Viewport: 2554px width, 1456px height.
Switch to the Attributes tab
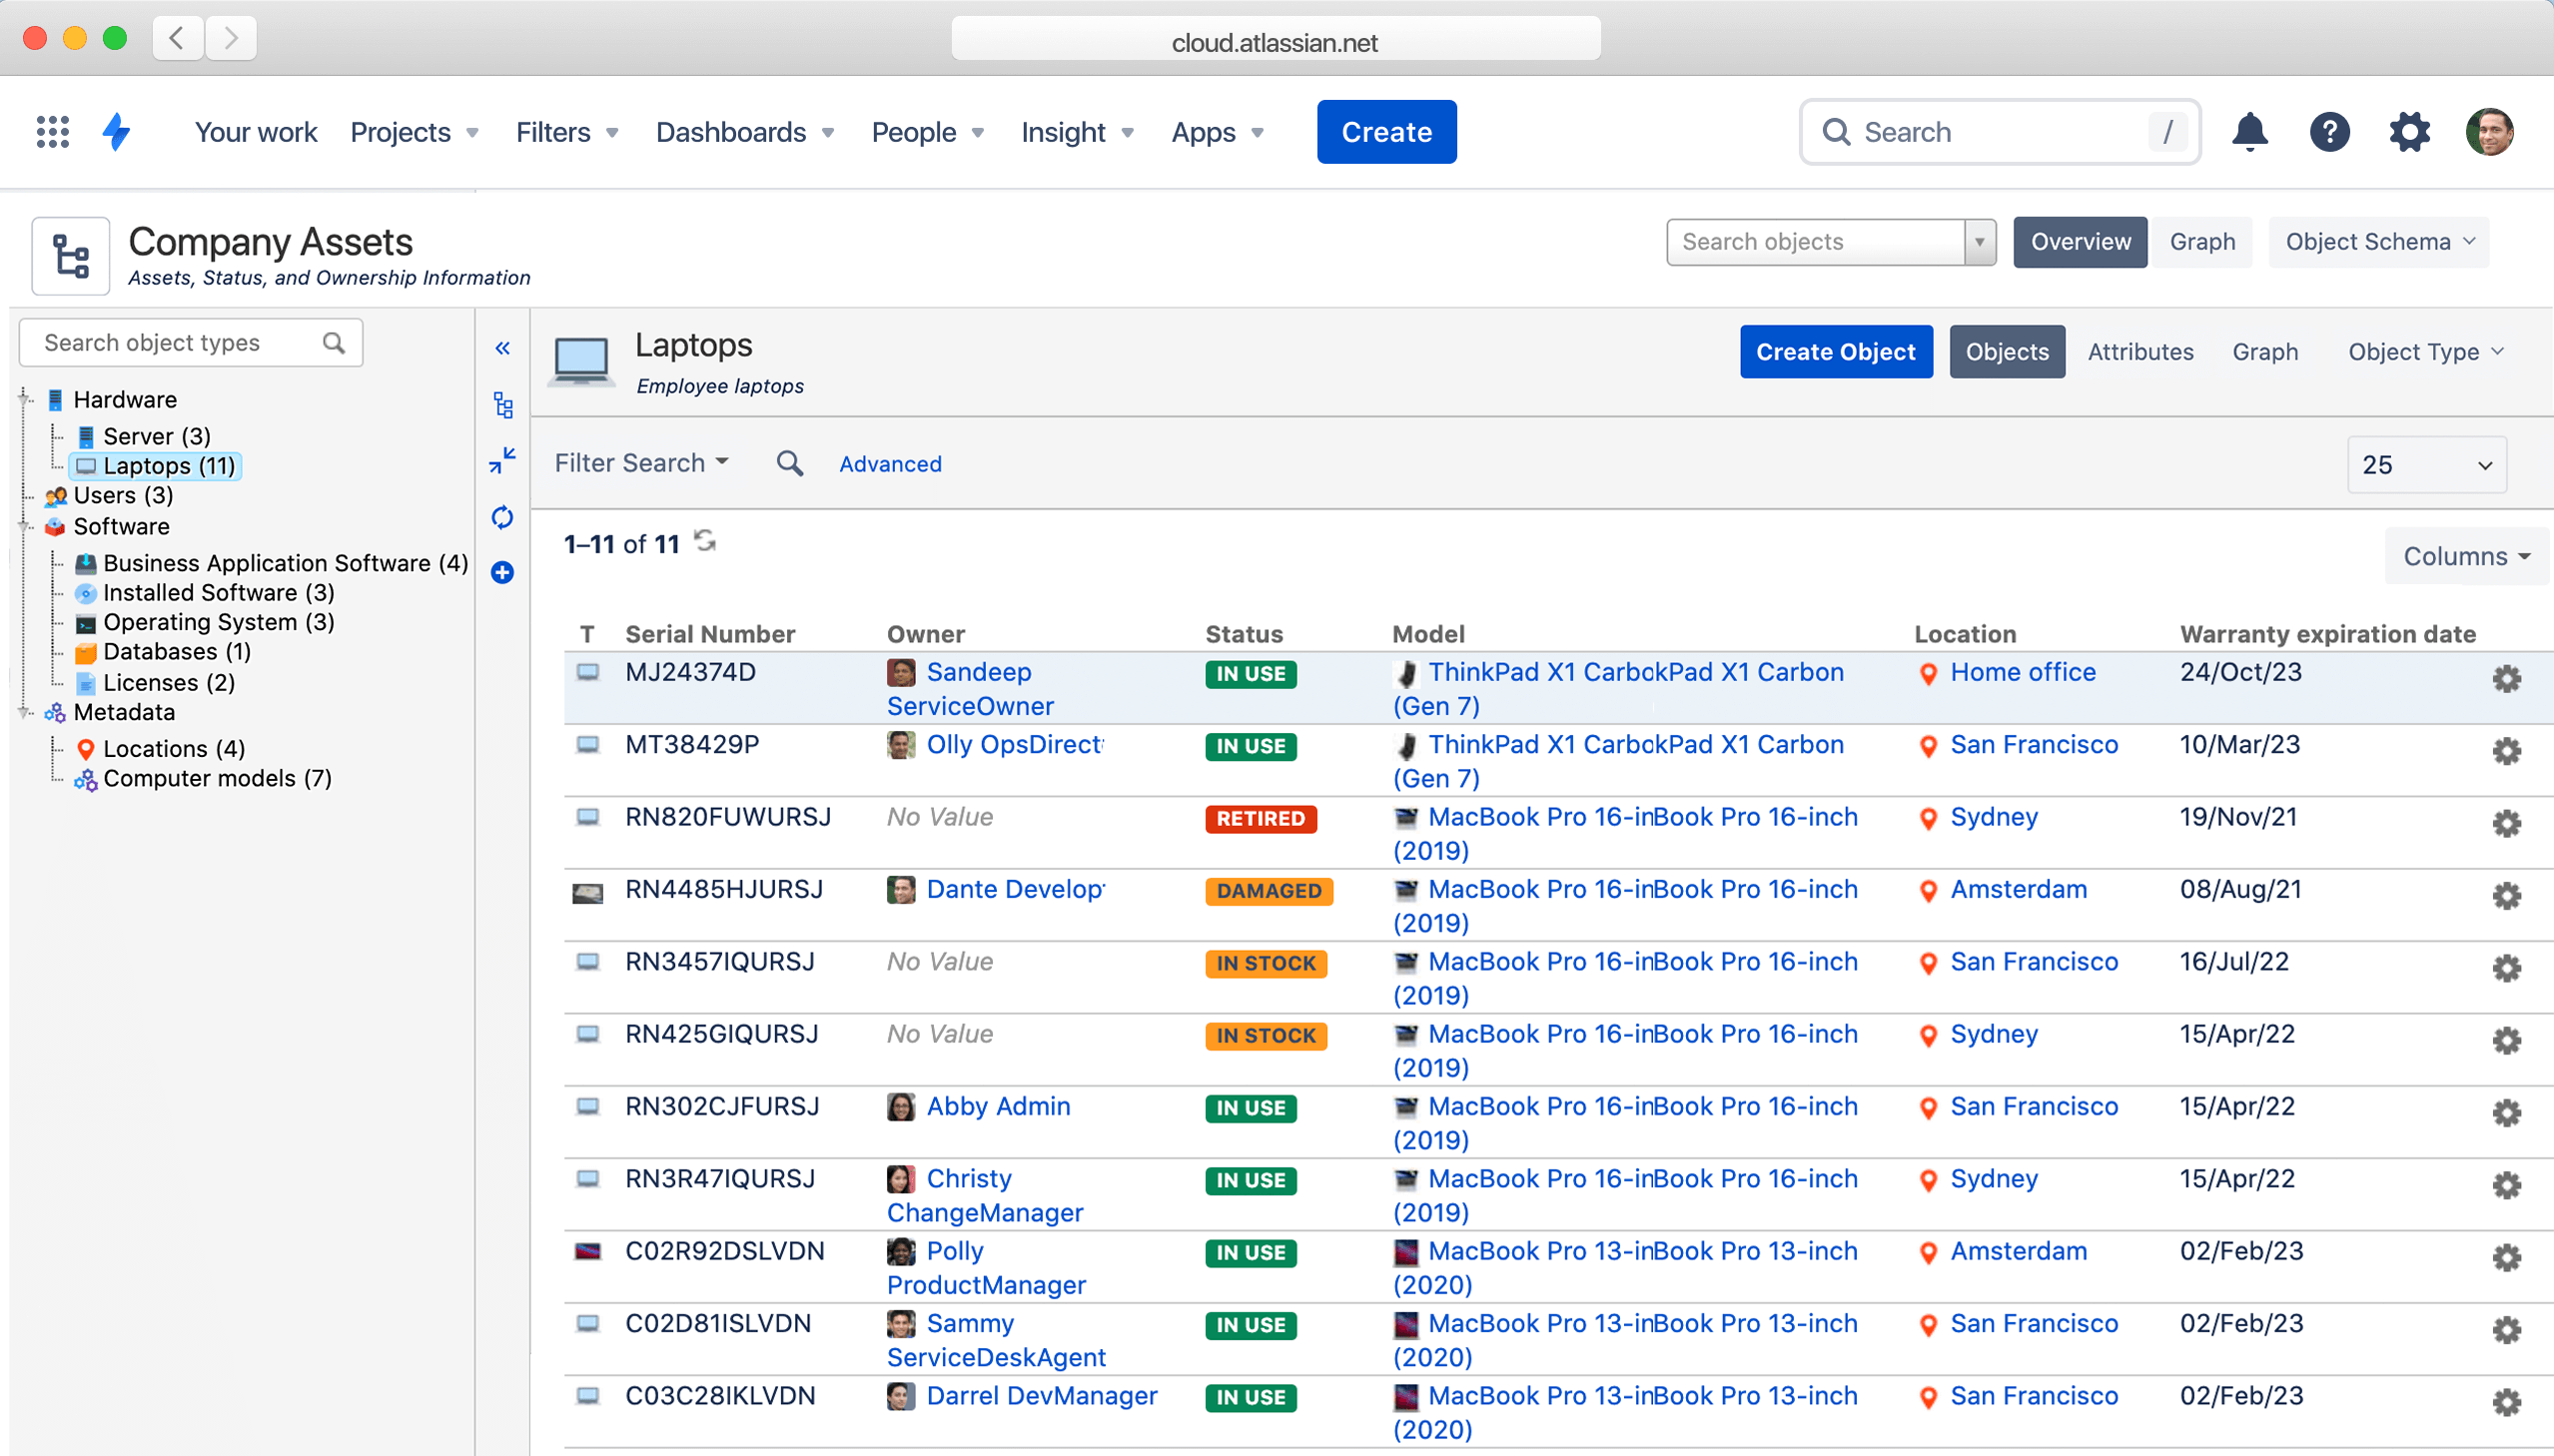[x=2139, y=351]
